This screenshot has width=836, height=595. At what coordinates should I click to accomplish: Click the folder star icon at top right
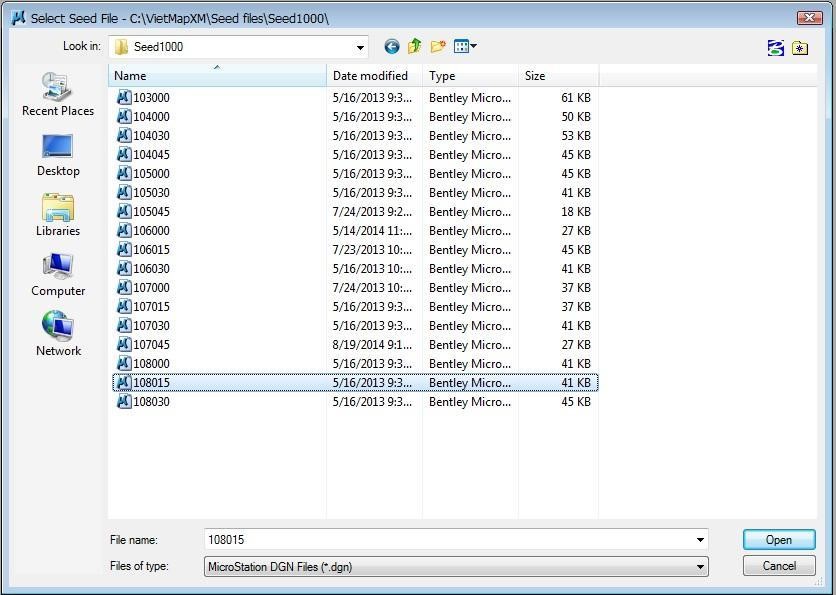[x=800, y=47]
